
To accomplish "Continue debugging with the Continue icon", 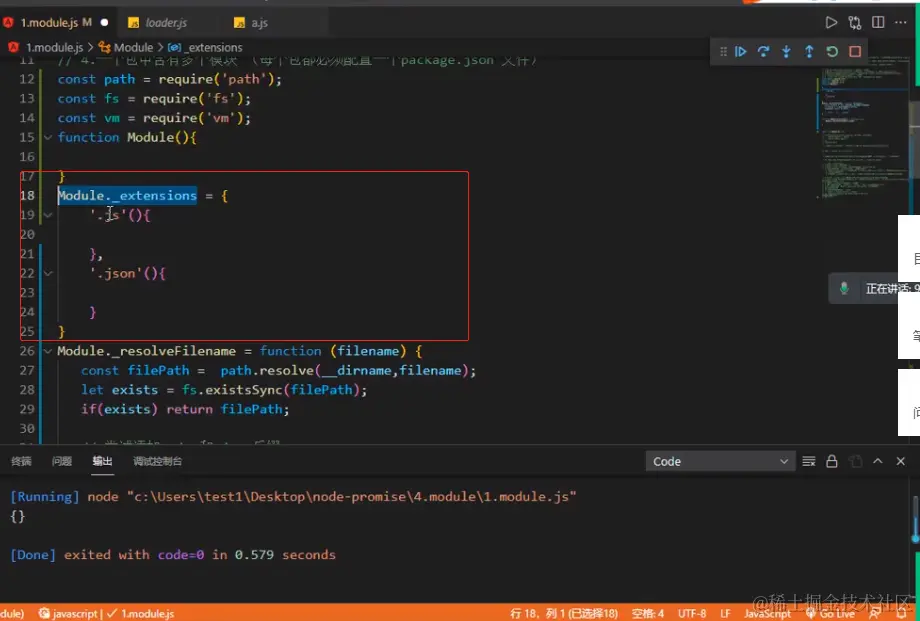I will coord(740,52).
